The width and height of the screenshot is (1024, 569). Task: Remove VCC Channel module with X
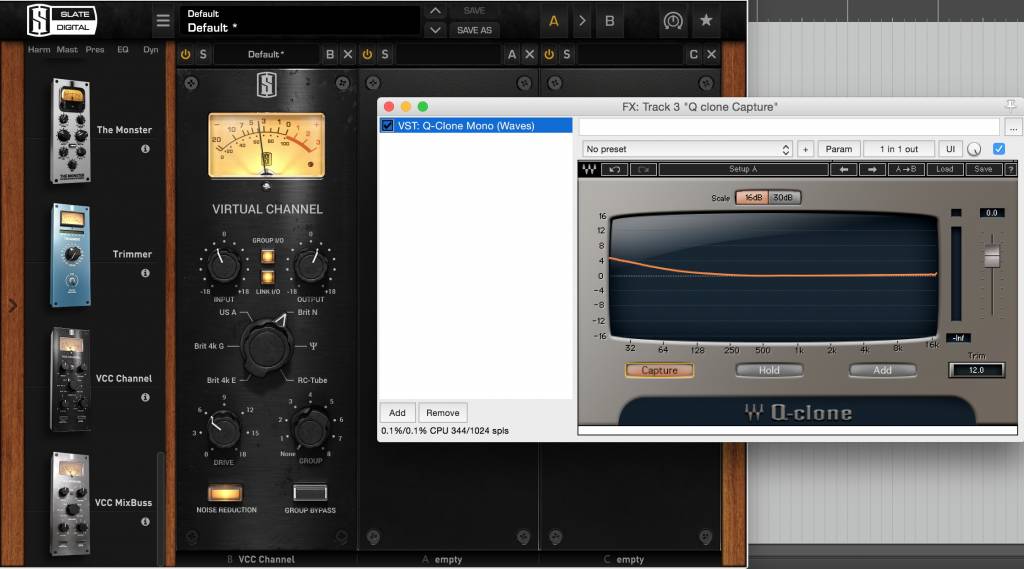pyautogui.click(x=347, y=54)
